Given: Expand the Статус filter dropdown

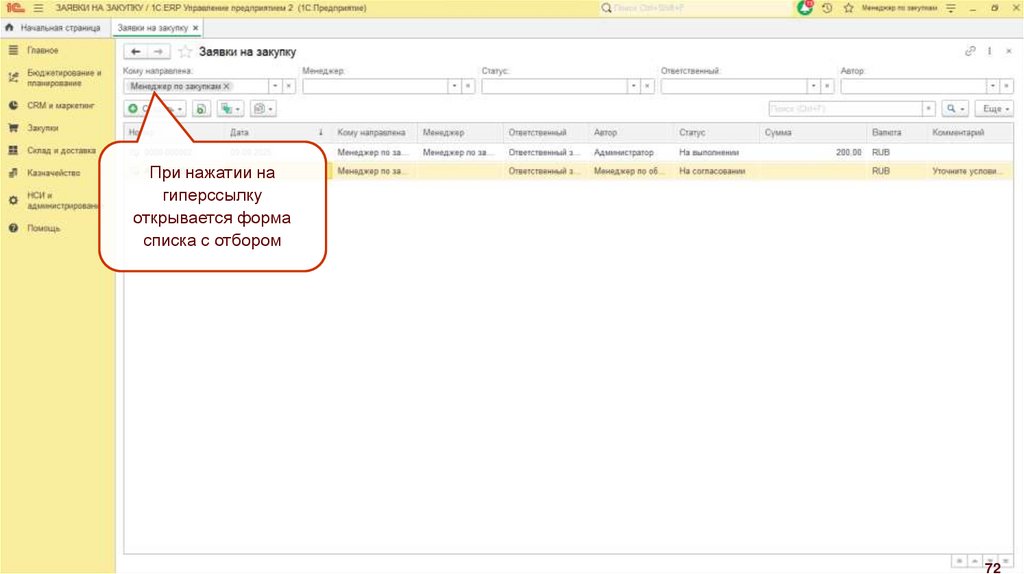Looking at the screenshot, I should [x=633, y=87].
